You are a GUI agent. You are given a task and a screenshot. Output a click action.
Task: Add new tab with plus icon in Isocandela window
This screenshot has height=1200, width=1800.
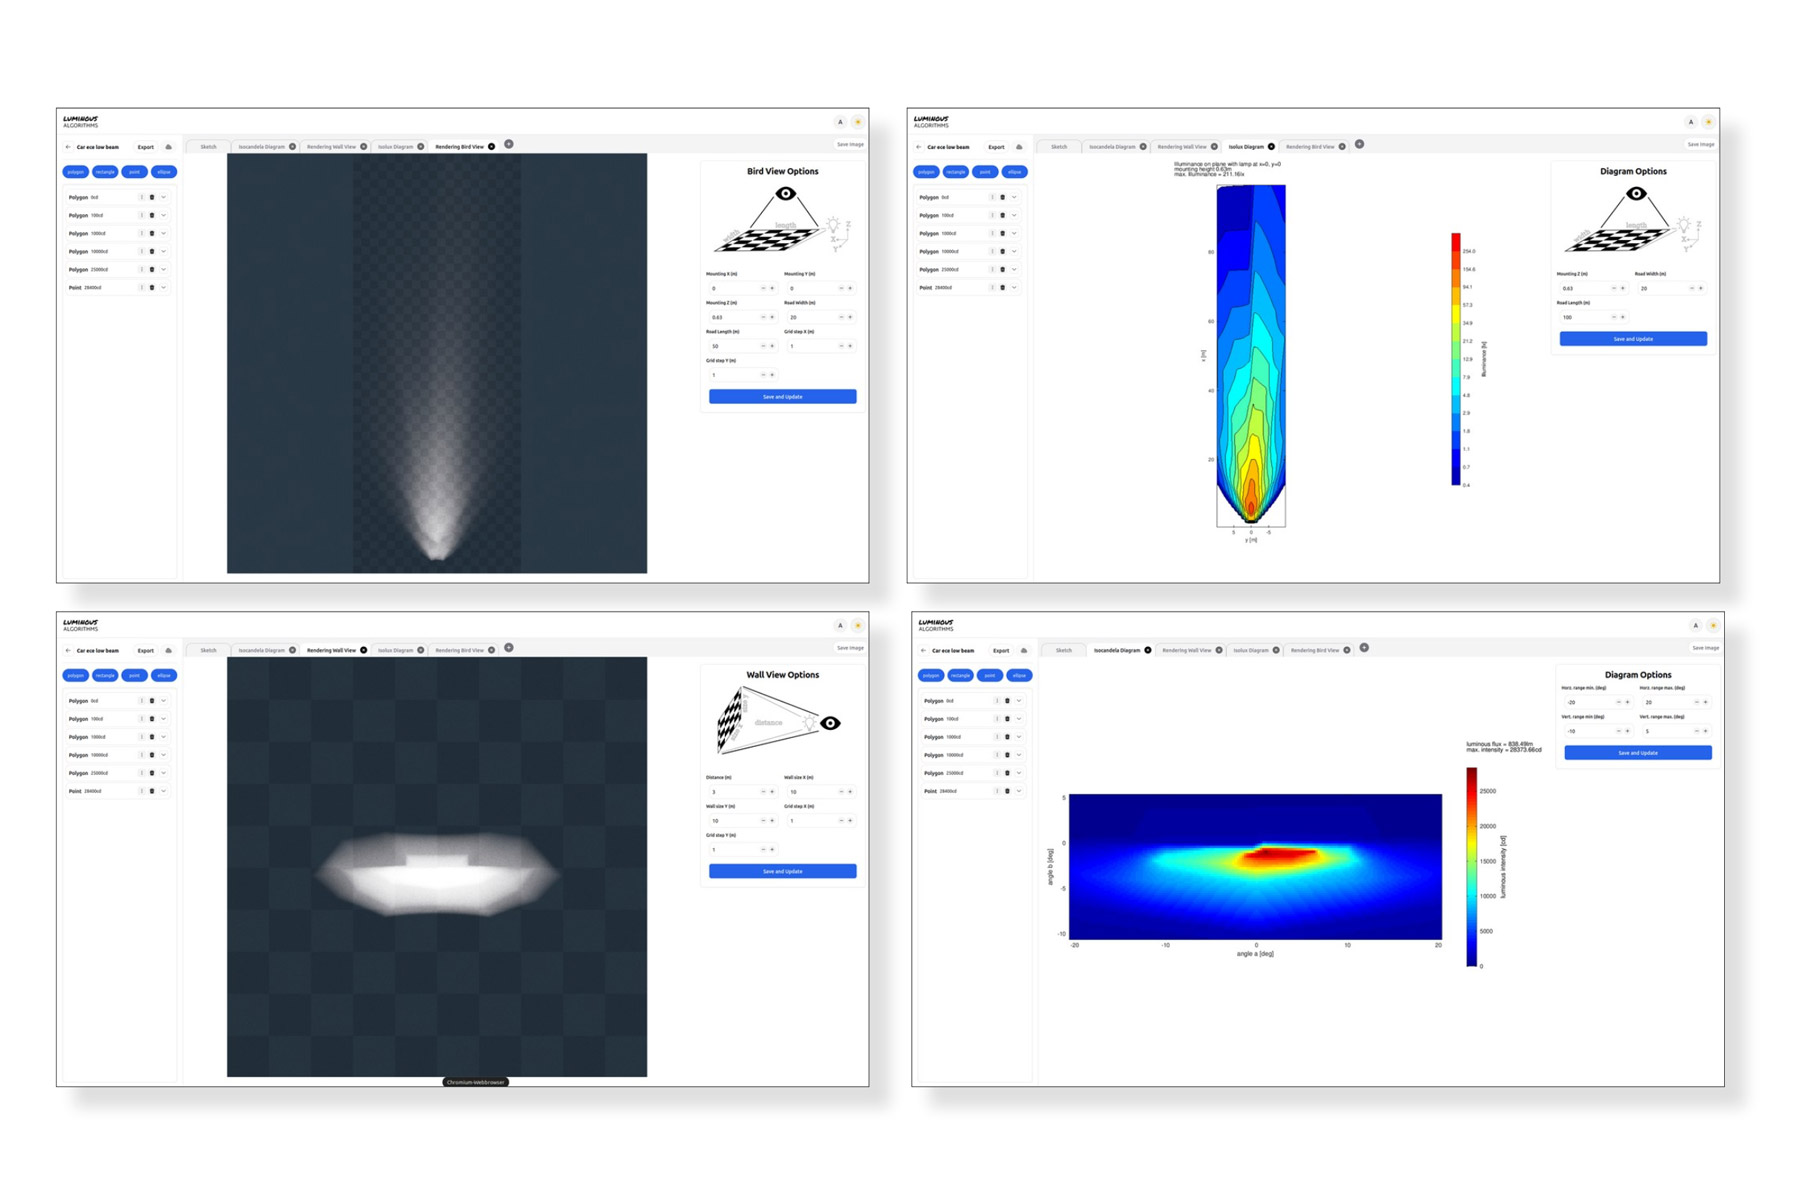(1364, 648)
